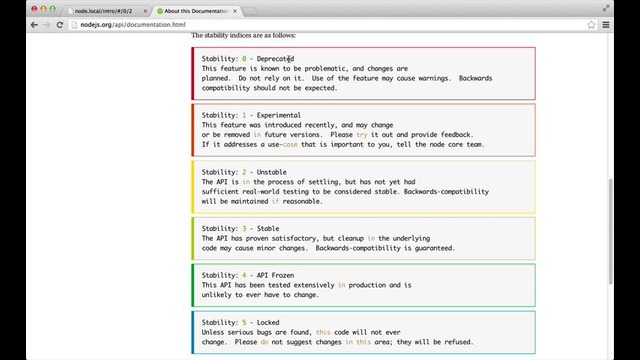Click the 'Stability: 2 - Unstable' heading

click(x=244, y=172)
